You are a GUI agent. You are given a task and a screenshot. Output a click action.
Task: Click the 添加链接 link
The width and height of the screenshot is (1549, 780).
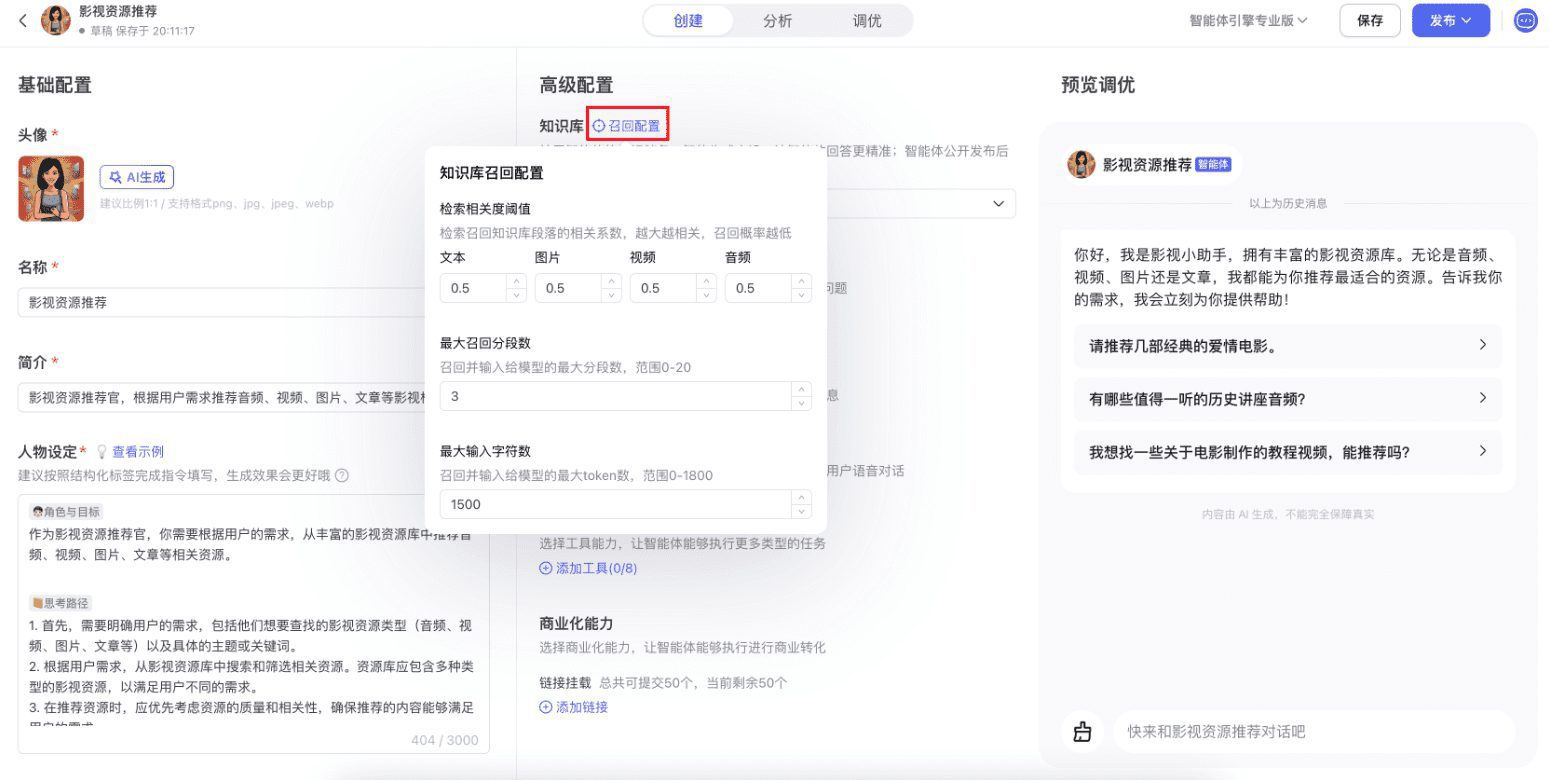(x=574, y=707)
